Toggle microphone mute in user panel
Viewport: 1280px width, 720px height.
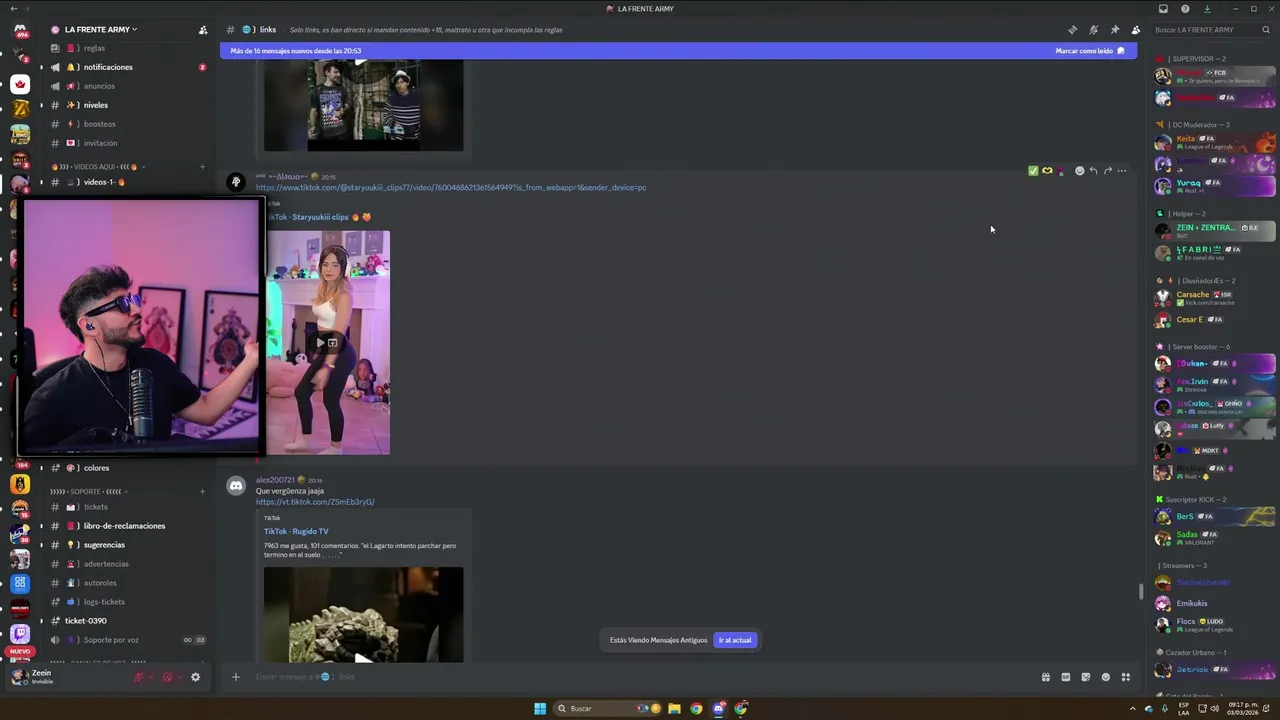(x=139, y=677)
